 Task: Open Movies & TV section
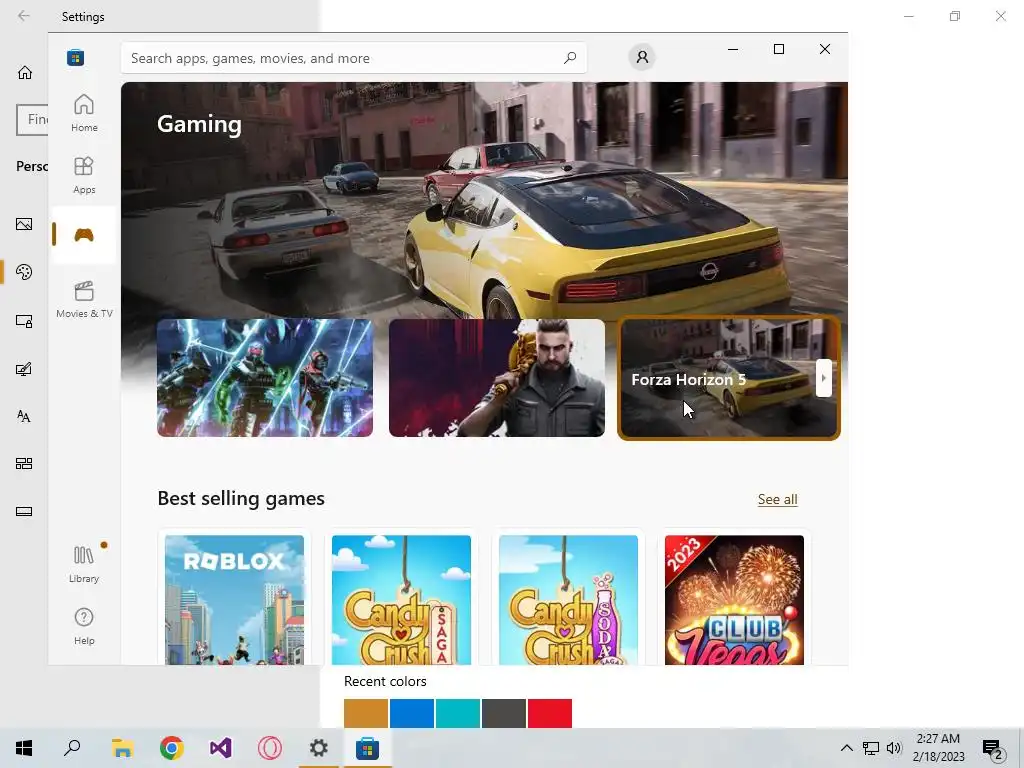click(84, 299)
